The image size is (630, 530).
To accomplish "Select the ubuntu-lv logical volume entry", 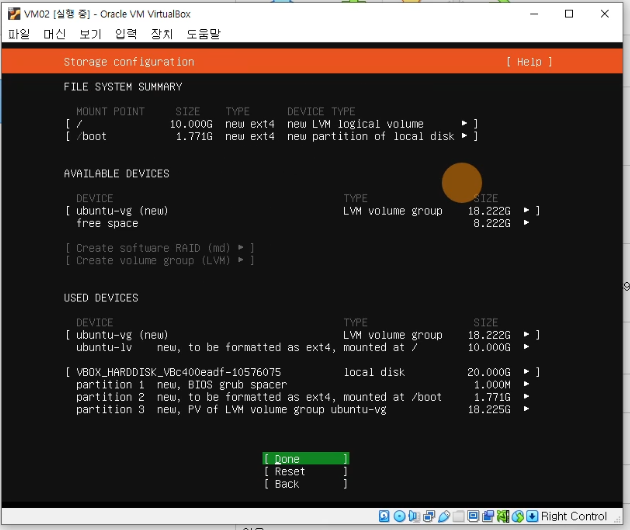I will tap(104, 347).
